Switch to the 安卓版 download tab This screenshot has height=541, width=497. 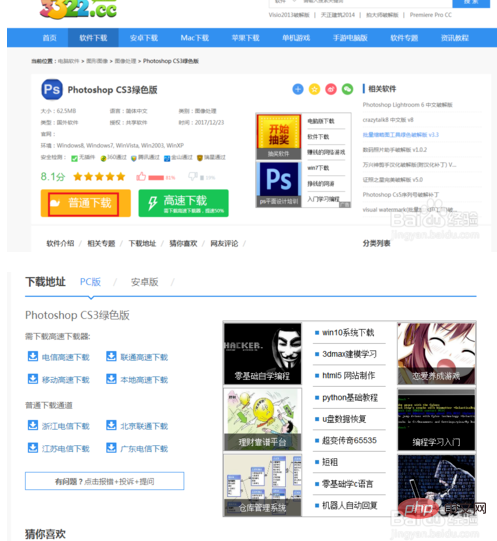tap(145, 282)
